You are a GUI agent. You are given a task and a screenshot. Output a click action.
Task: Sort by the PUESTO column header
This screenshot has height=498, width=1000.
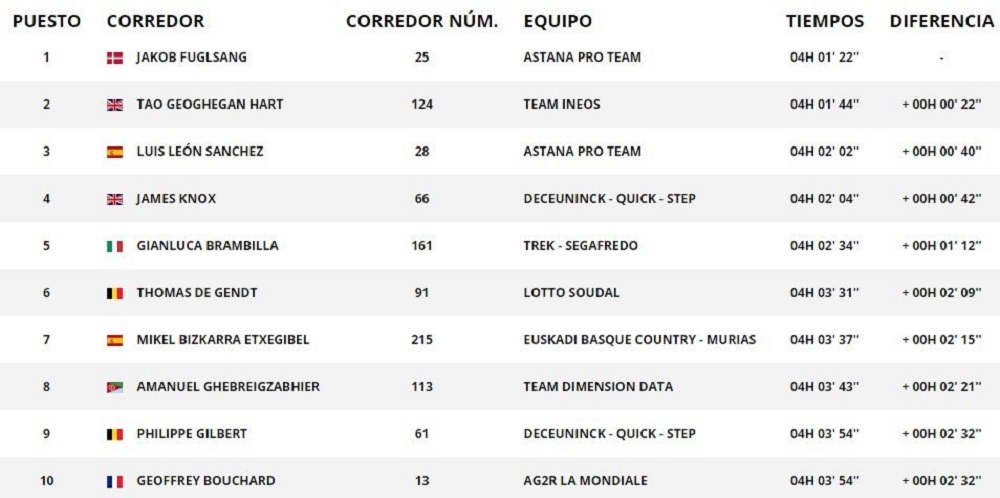pos(46,21)
